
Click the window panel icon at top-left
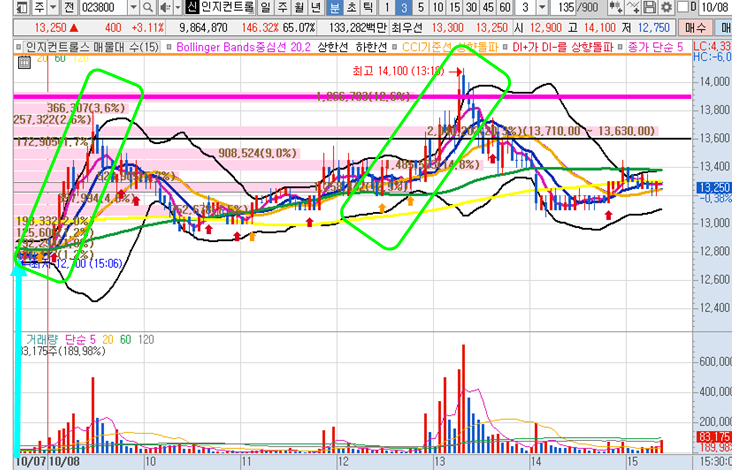[x=23, y=7]
